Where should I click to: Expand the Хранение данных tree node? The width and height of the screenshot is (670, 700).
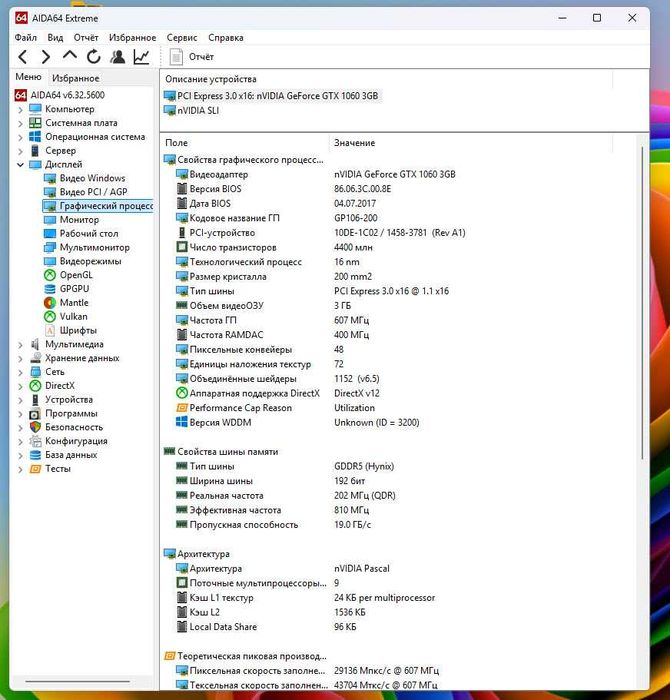point(20,358)
